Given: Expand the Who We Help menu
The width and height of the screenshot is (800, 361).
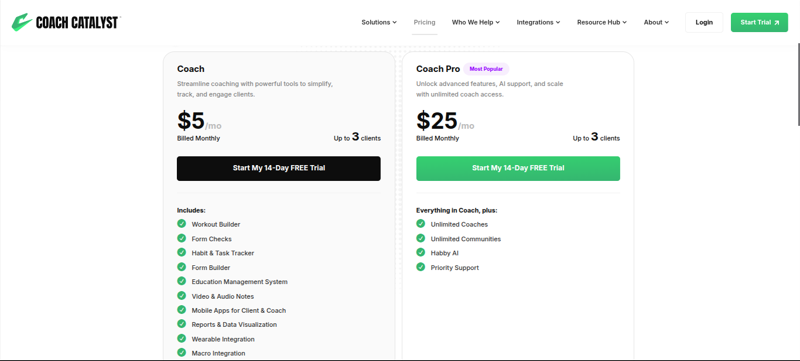Looking at the screenshot, I should pyautogui.click(x=476, y=22).
